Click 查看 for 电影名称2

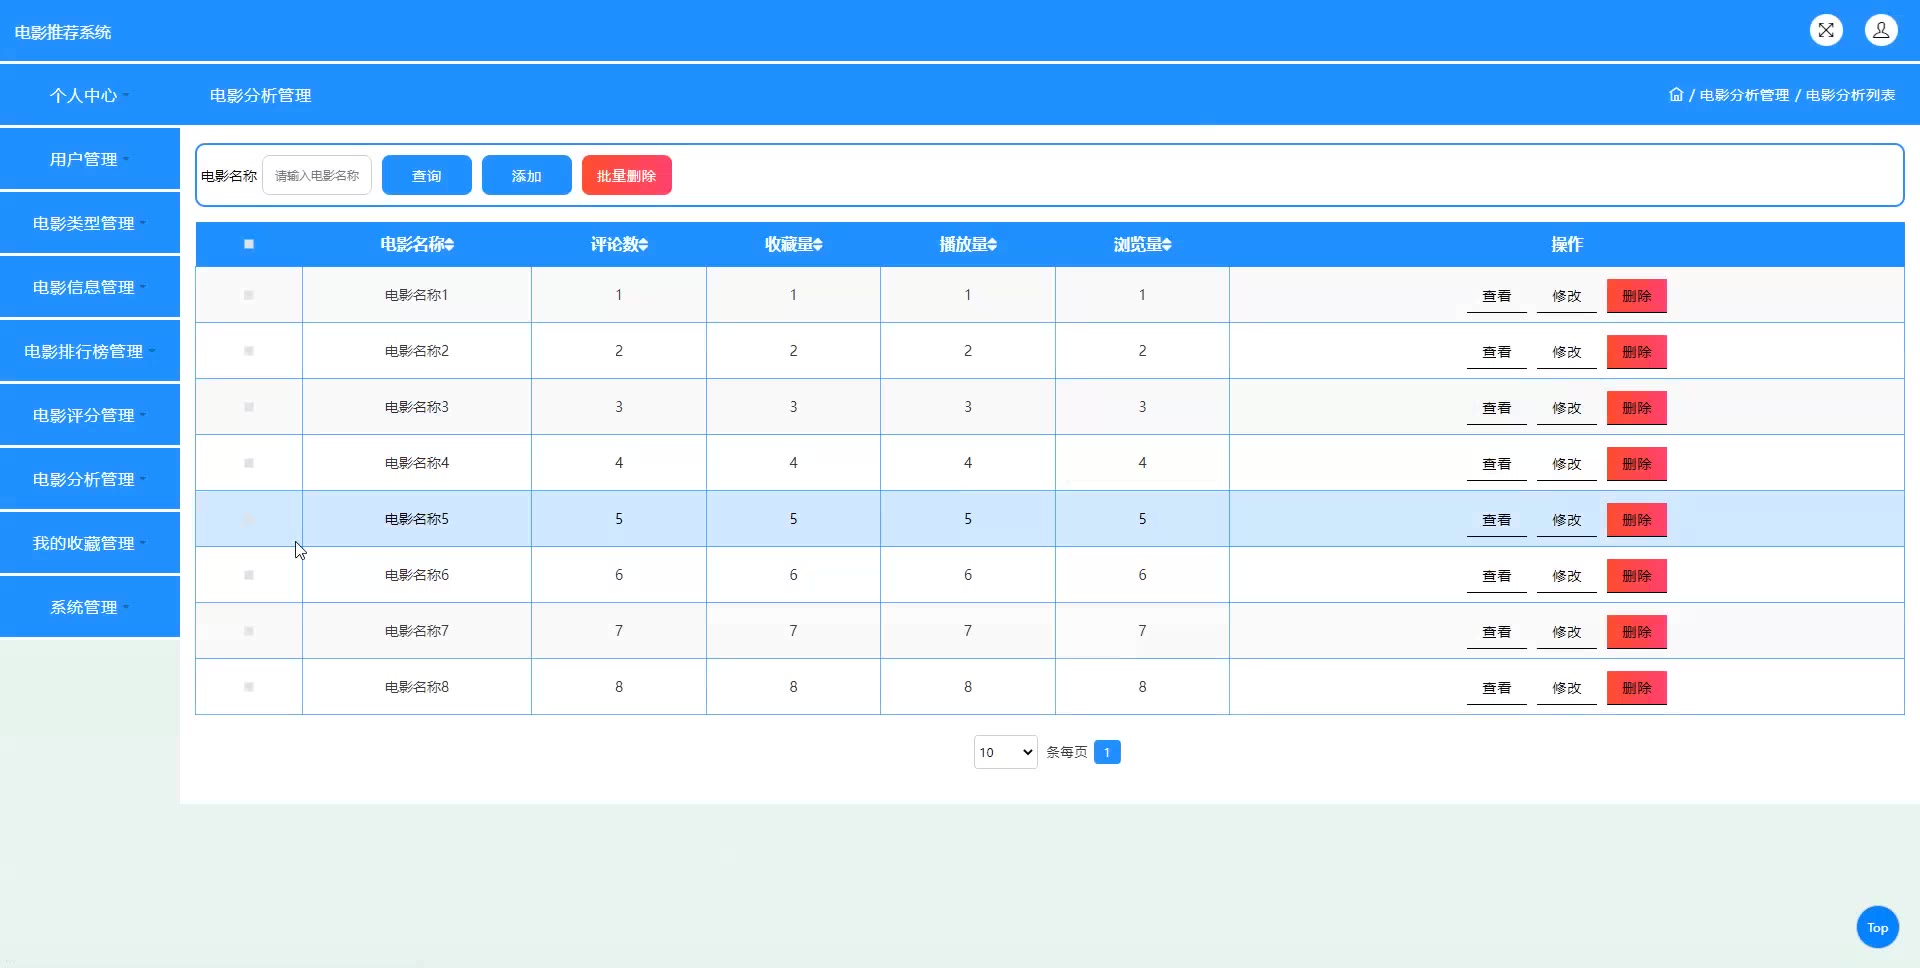[1497, 352]
